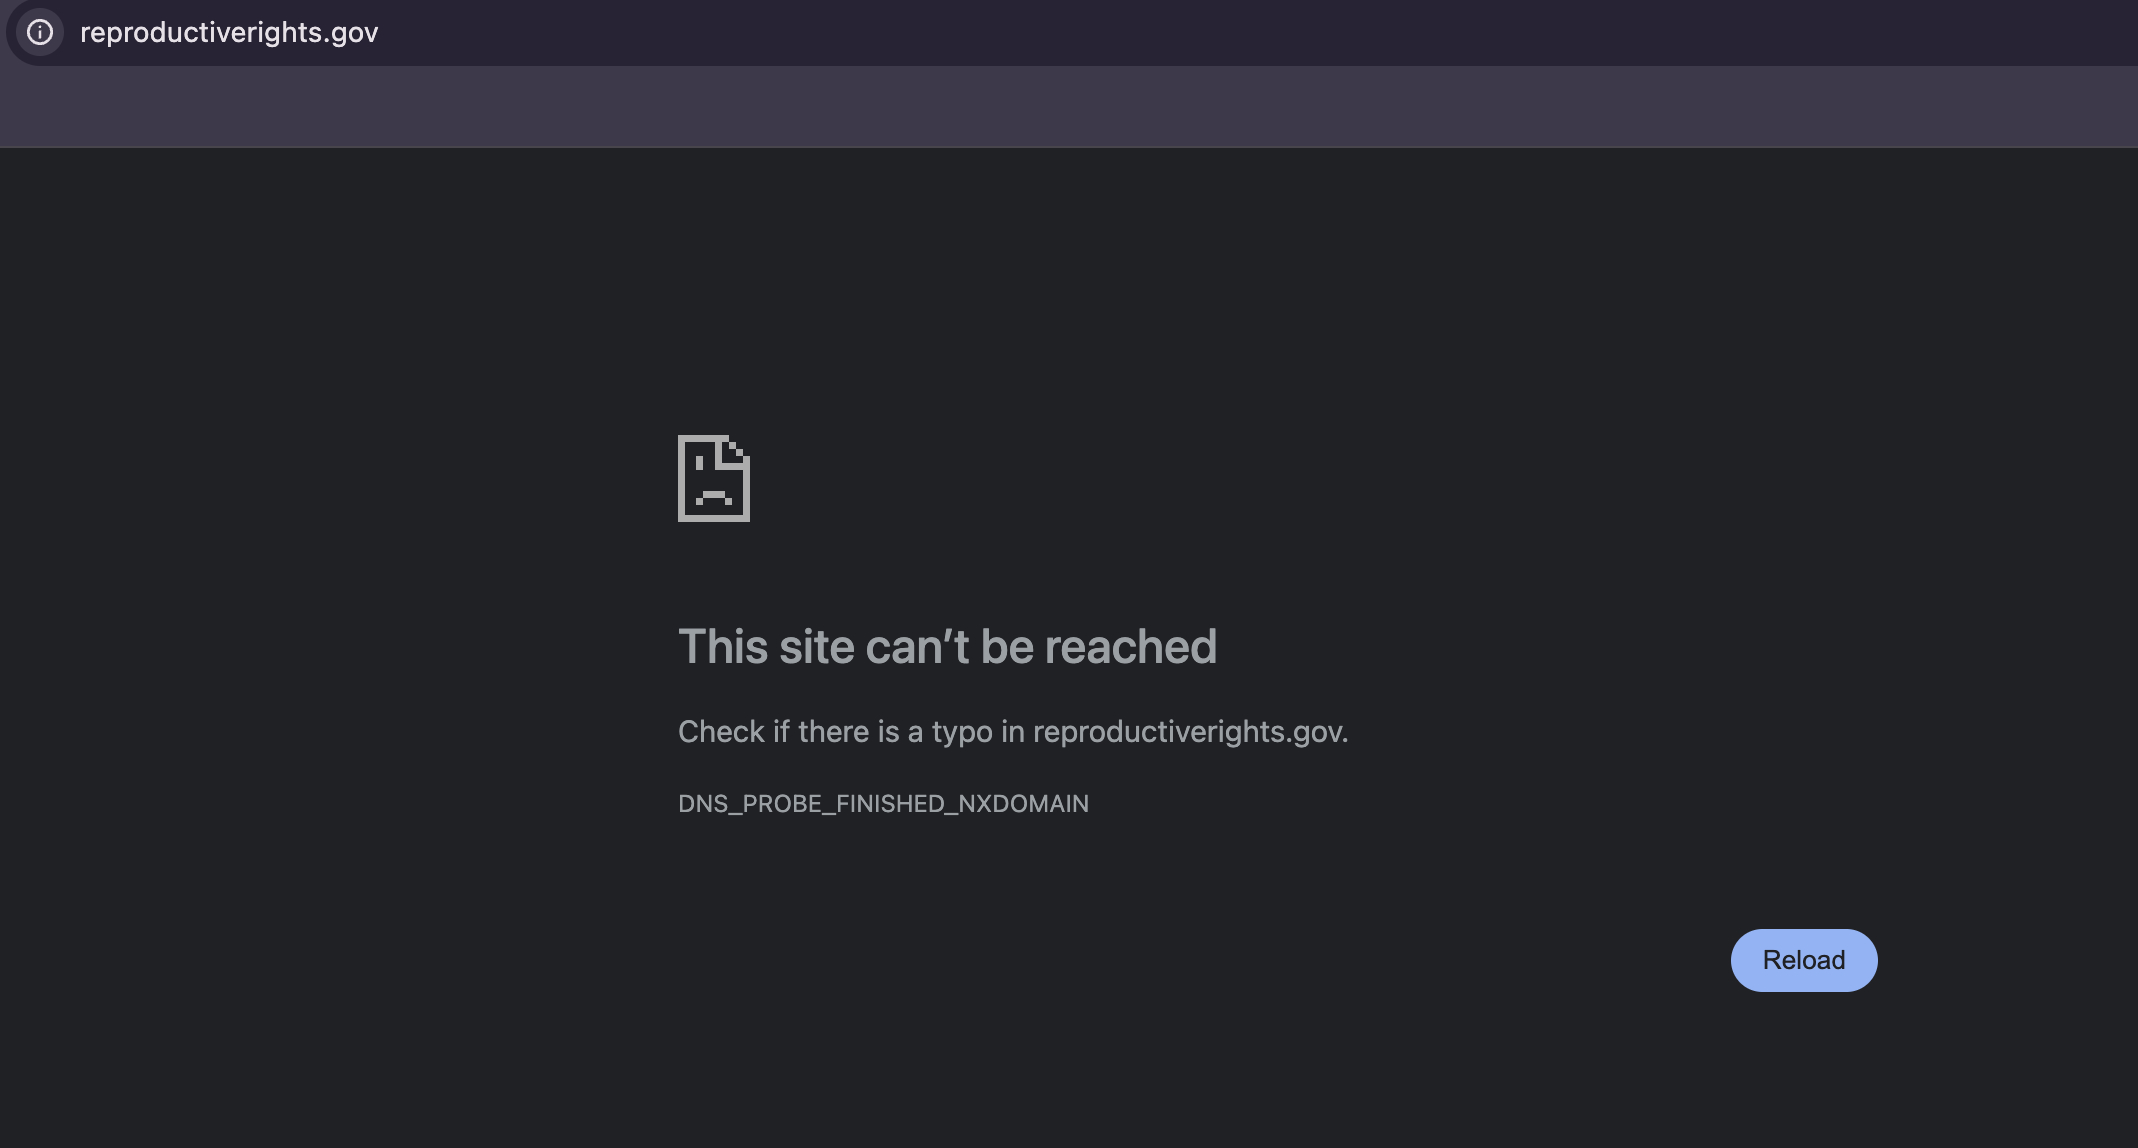Click the blue Reload button

click(x=1804, y=960)
